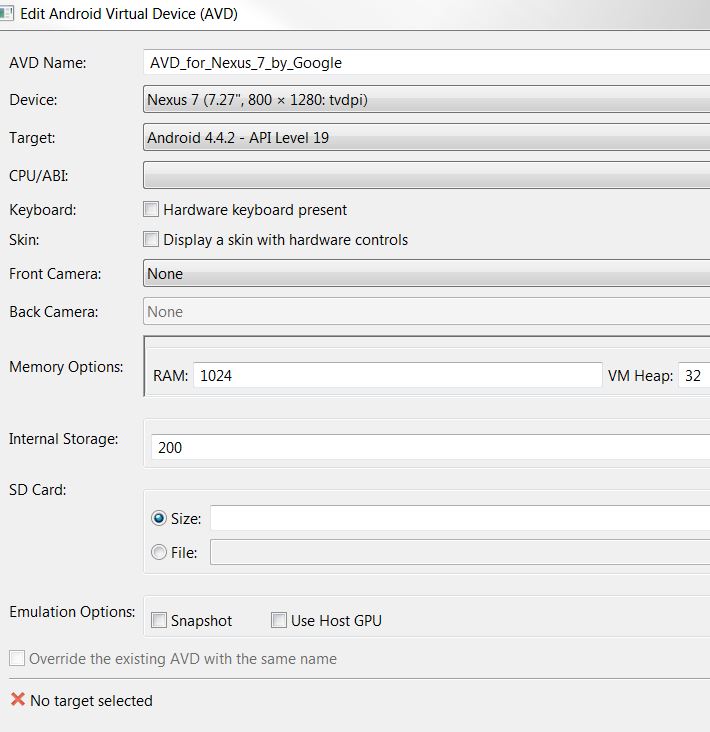Screen dimensions: 710x732
Task: Click the VM Heap input field
Action: pyautogui.click(x=694, y=376)
